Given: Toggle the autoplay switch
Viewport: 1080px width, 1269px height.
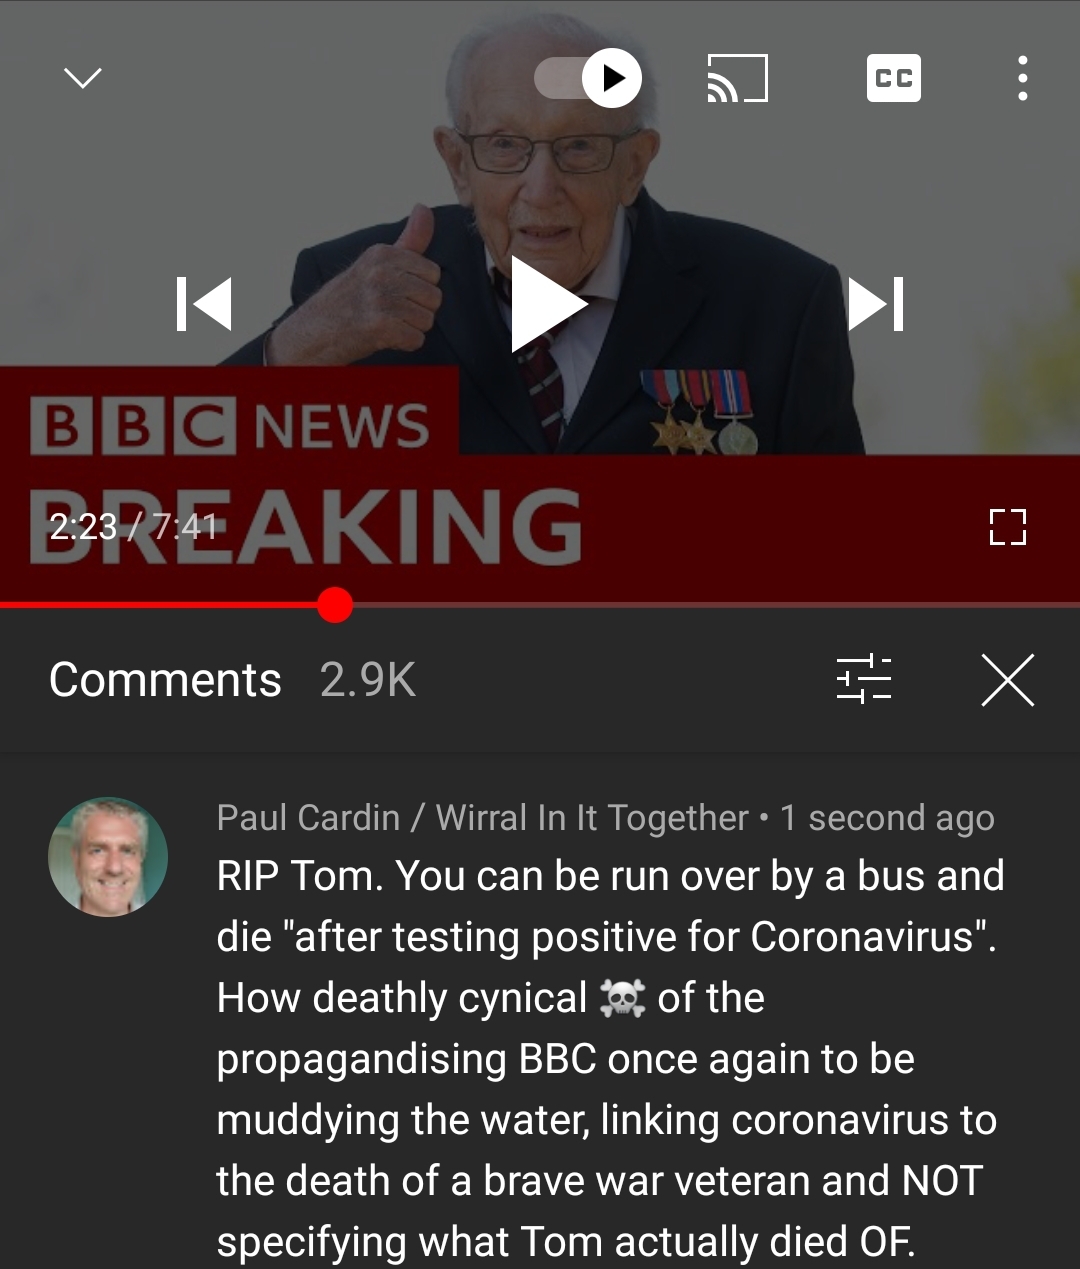Looking at the screenshot, I should (x=588, y=78).
